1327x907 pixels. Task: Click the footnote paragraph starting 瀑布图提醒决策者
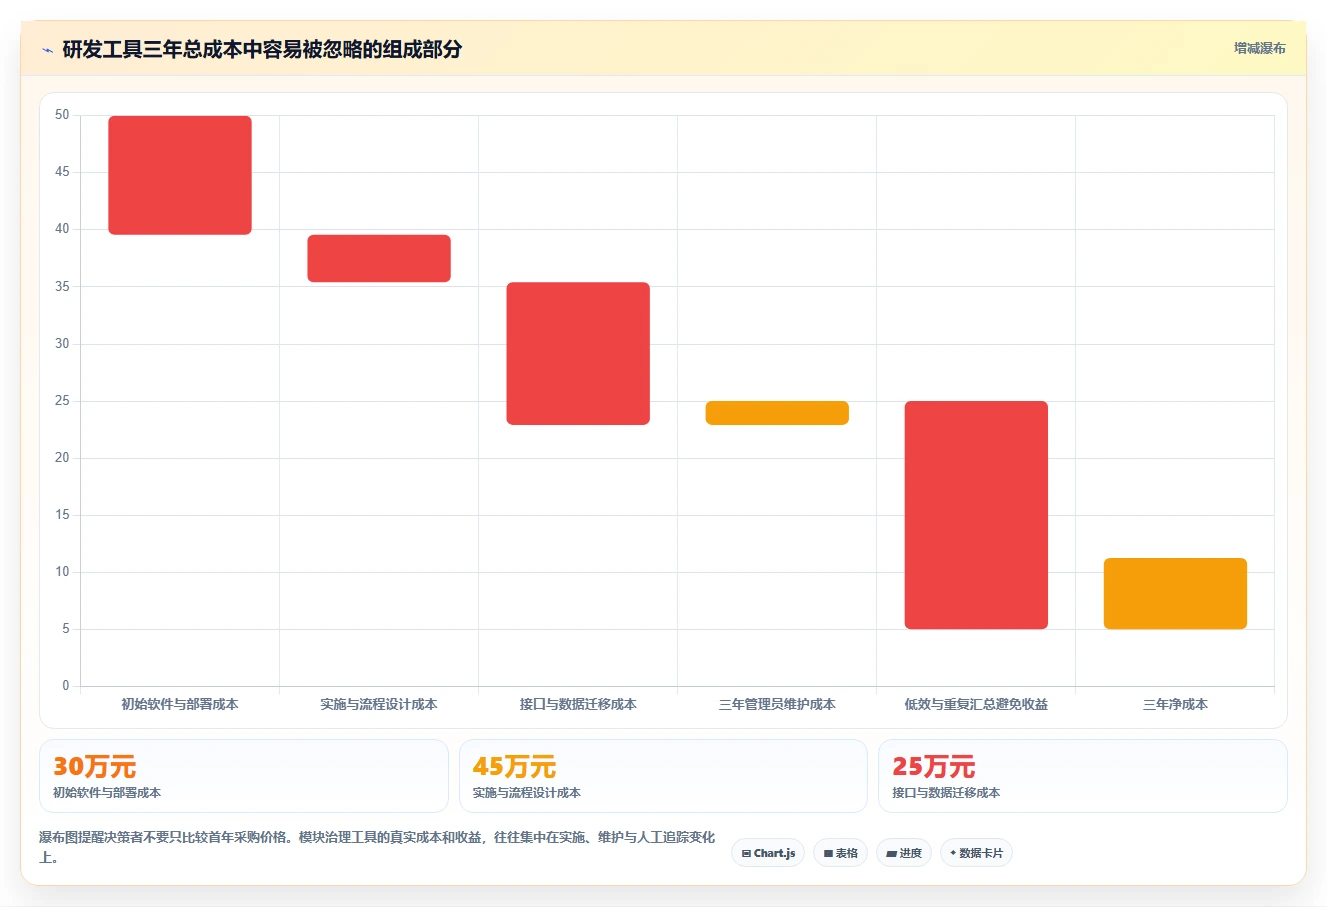tap(377, 847)
